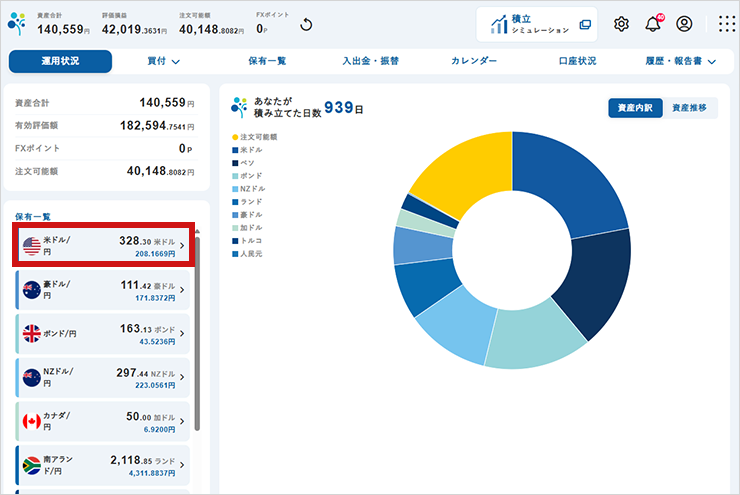740x495 pixels.
Task: Open the notifications bell
Action: pos(654,23)
